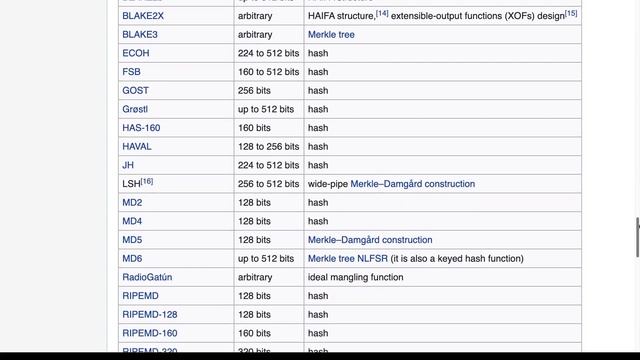Screen dimensions: 640x360
Task: Open the MD2 link
Action: [132, 202]
